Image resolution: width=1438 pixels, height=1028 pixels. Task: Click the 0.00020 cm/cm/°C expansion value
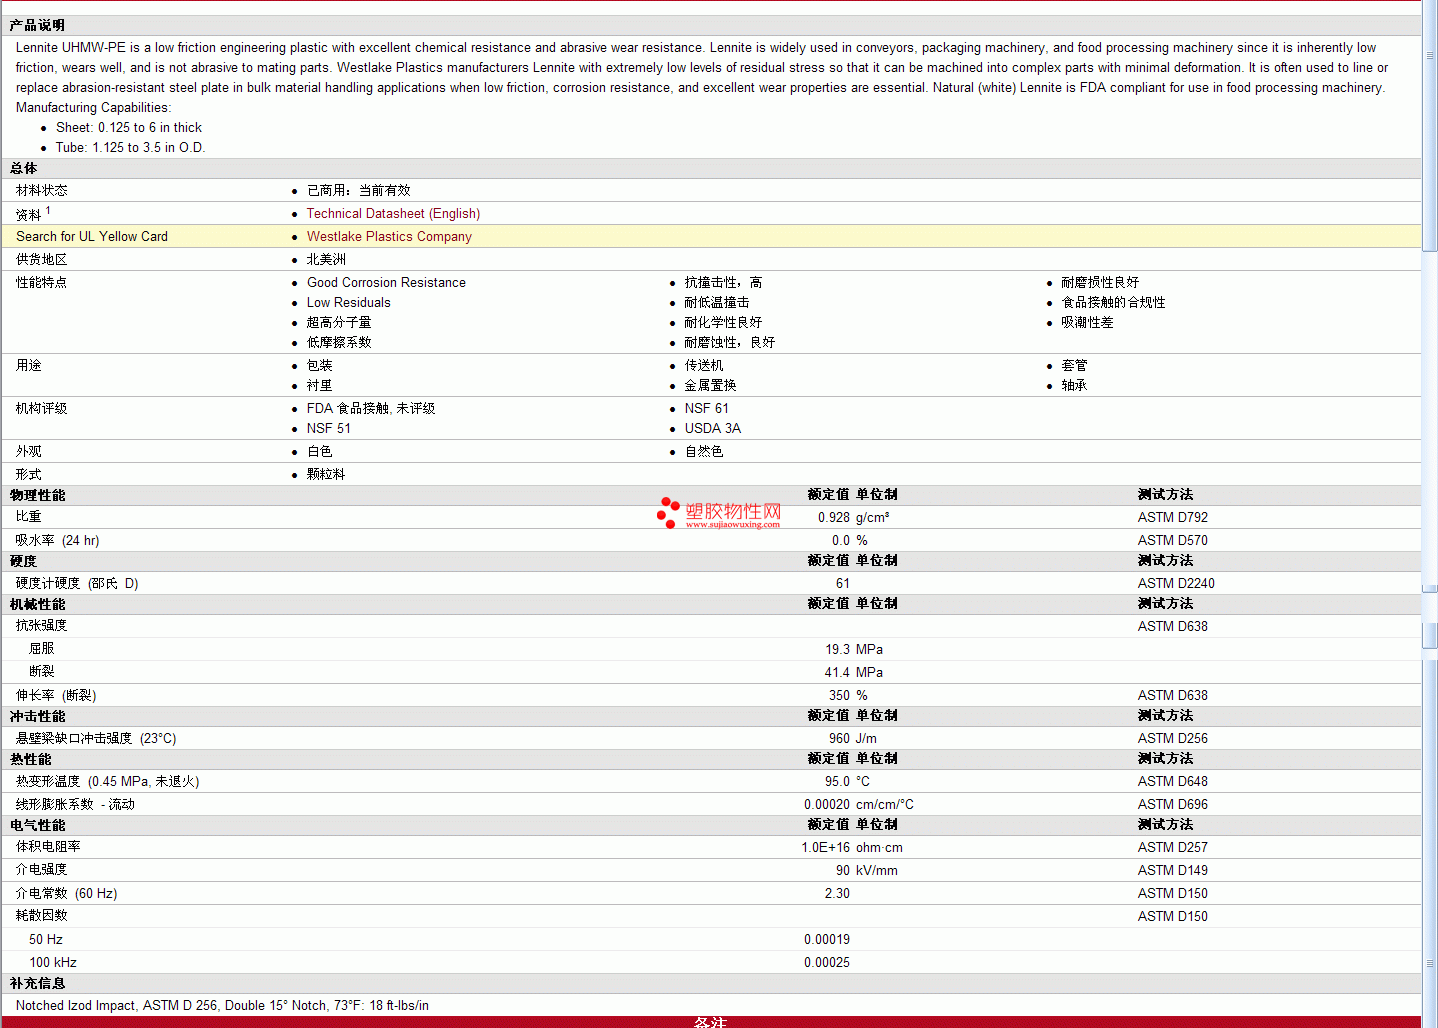(x=859, y=804)
